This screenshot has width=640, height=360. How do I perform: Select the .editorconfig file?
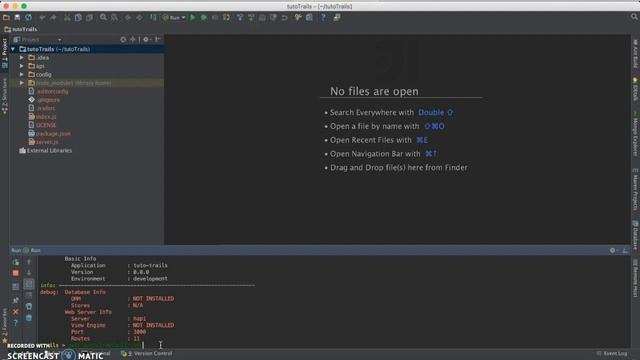(x=52, y=91)
